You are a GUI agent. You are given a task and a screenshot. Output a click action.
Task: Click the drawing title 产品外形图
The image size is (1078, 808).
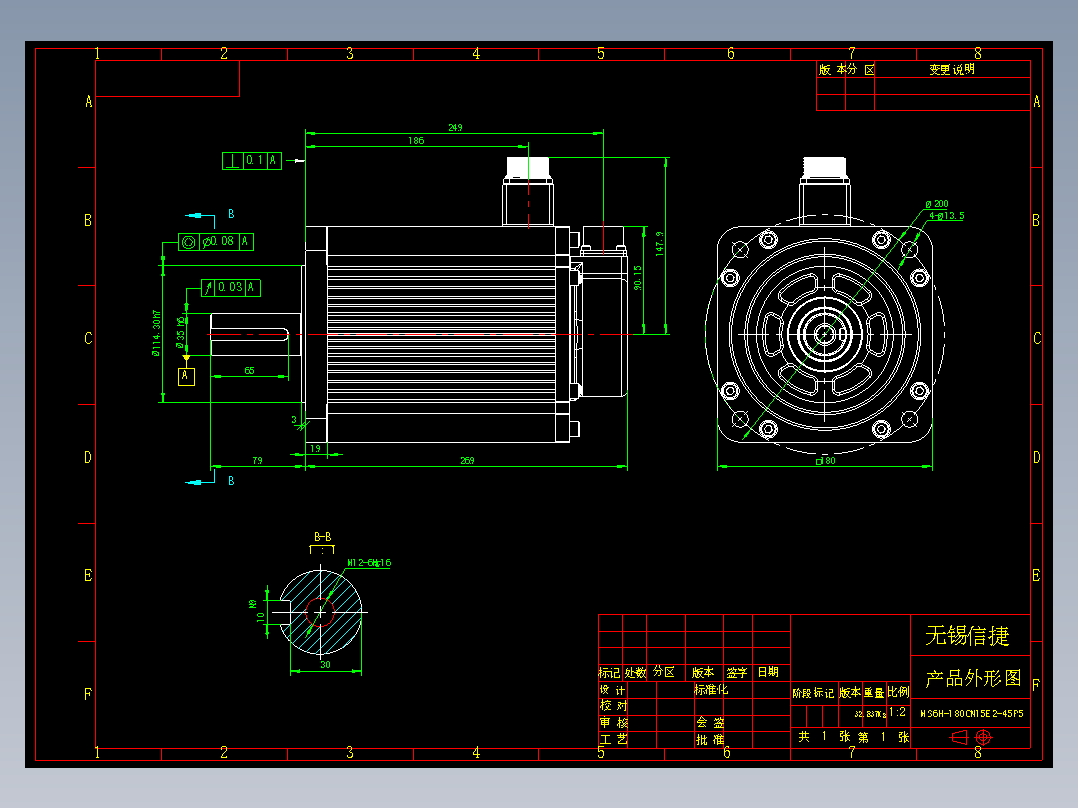(973, 678)
